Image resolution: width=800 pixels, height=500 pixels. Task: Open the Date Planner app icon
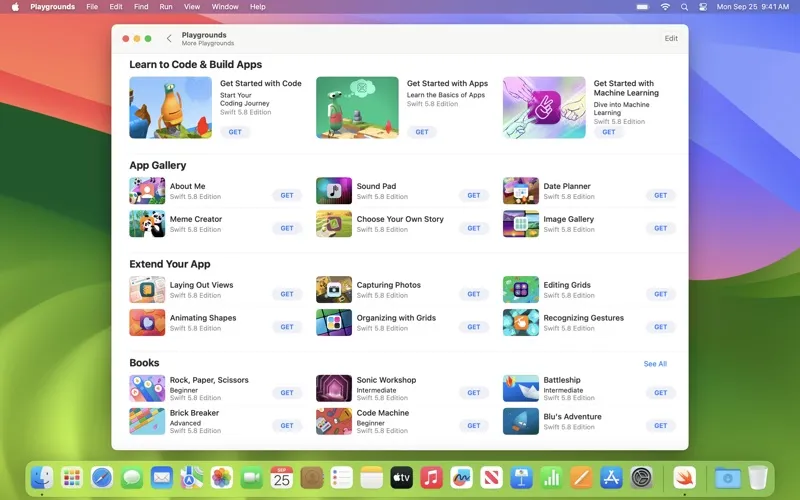pyautogui.click(x=520, y=191)
